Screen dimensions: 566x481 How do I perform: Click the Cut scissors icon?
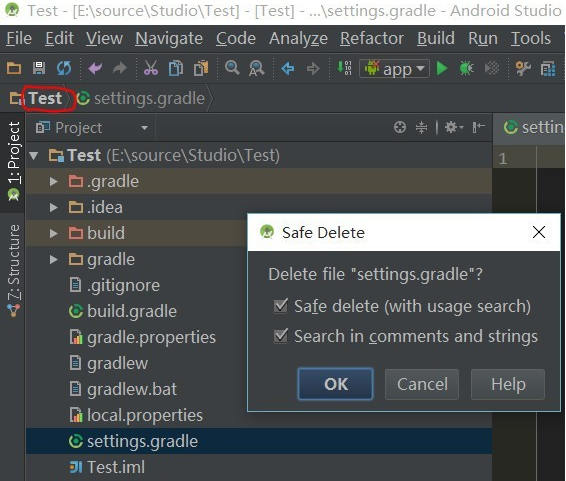pyautogui.click(x=151, y=68)
